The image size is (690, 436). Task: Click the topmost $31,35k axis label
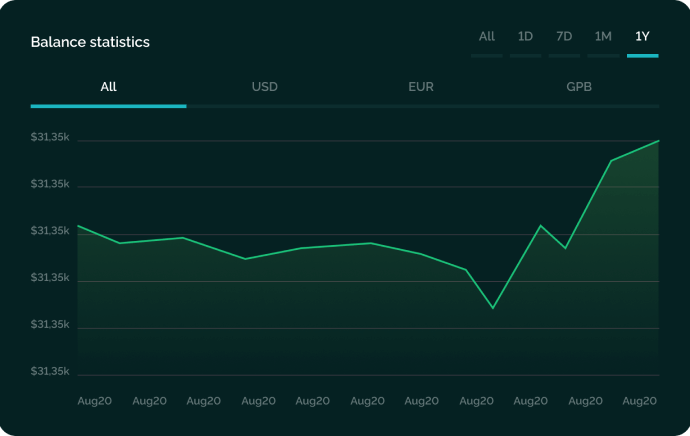[50, 137]
